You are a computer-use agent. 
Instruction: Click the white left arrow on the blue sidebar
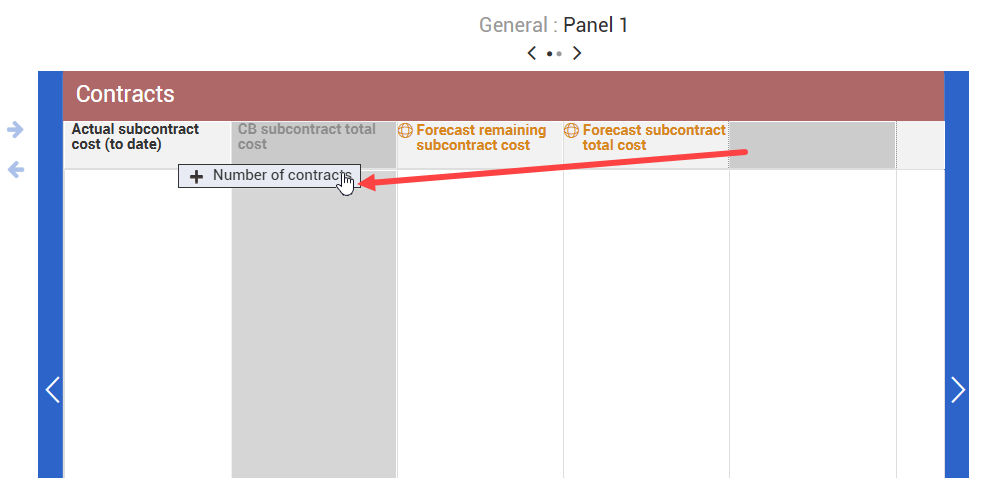pyautogui.click(x=53, y=389)
